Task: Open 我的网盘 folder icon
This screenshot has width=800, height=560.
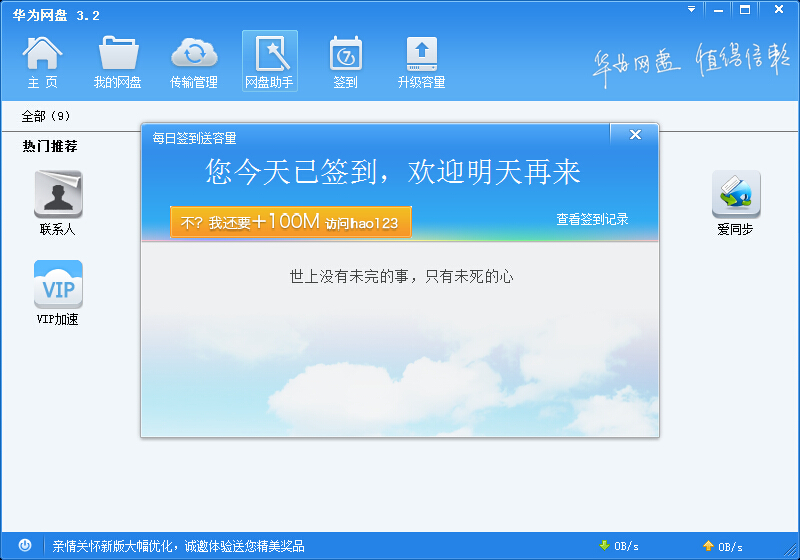Action: pos(119,62)
